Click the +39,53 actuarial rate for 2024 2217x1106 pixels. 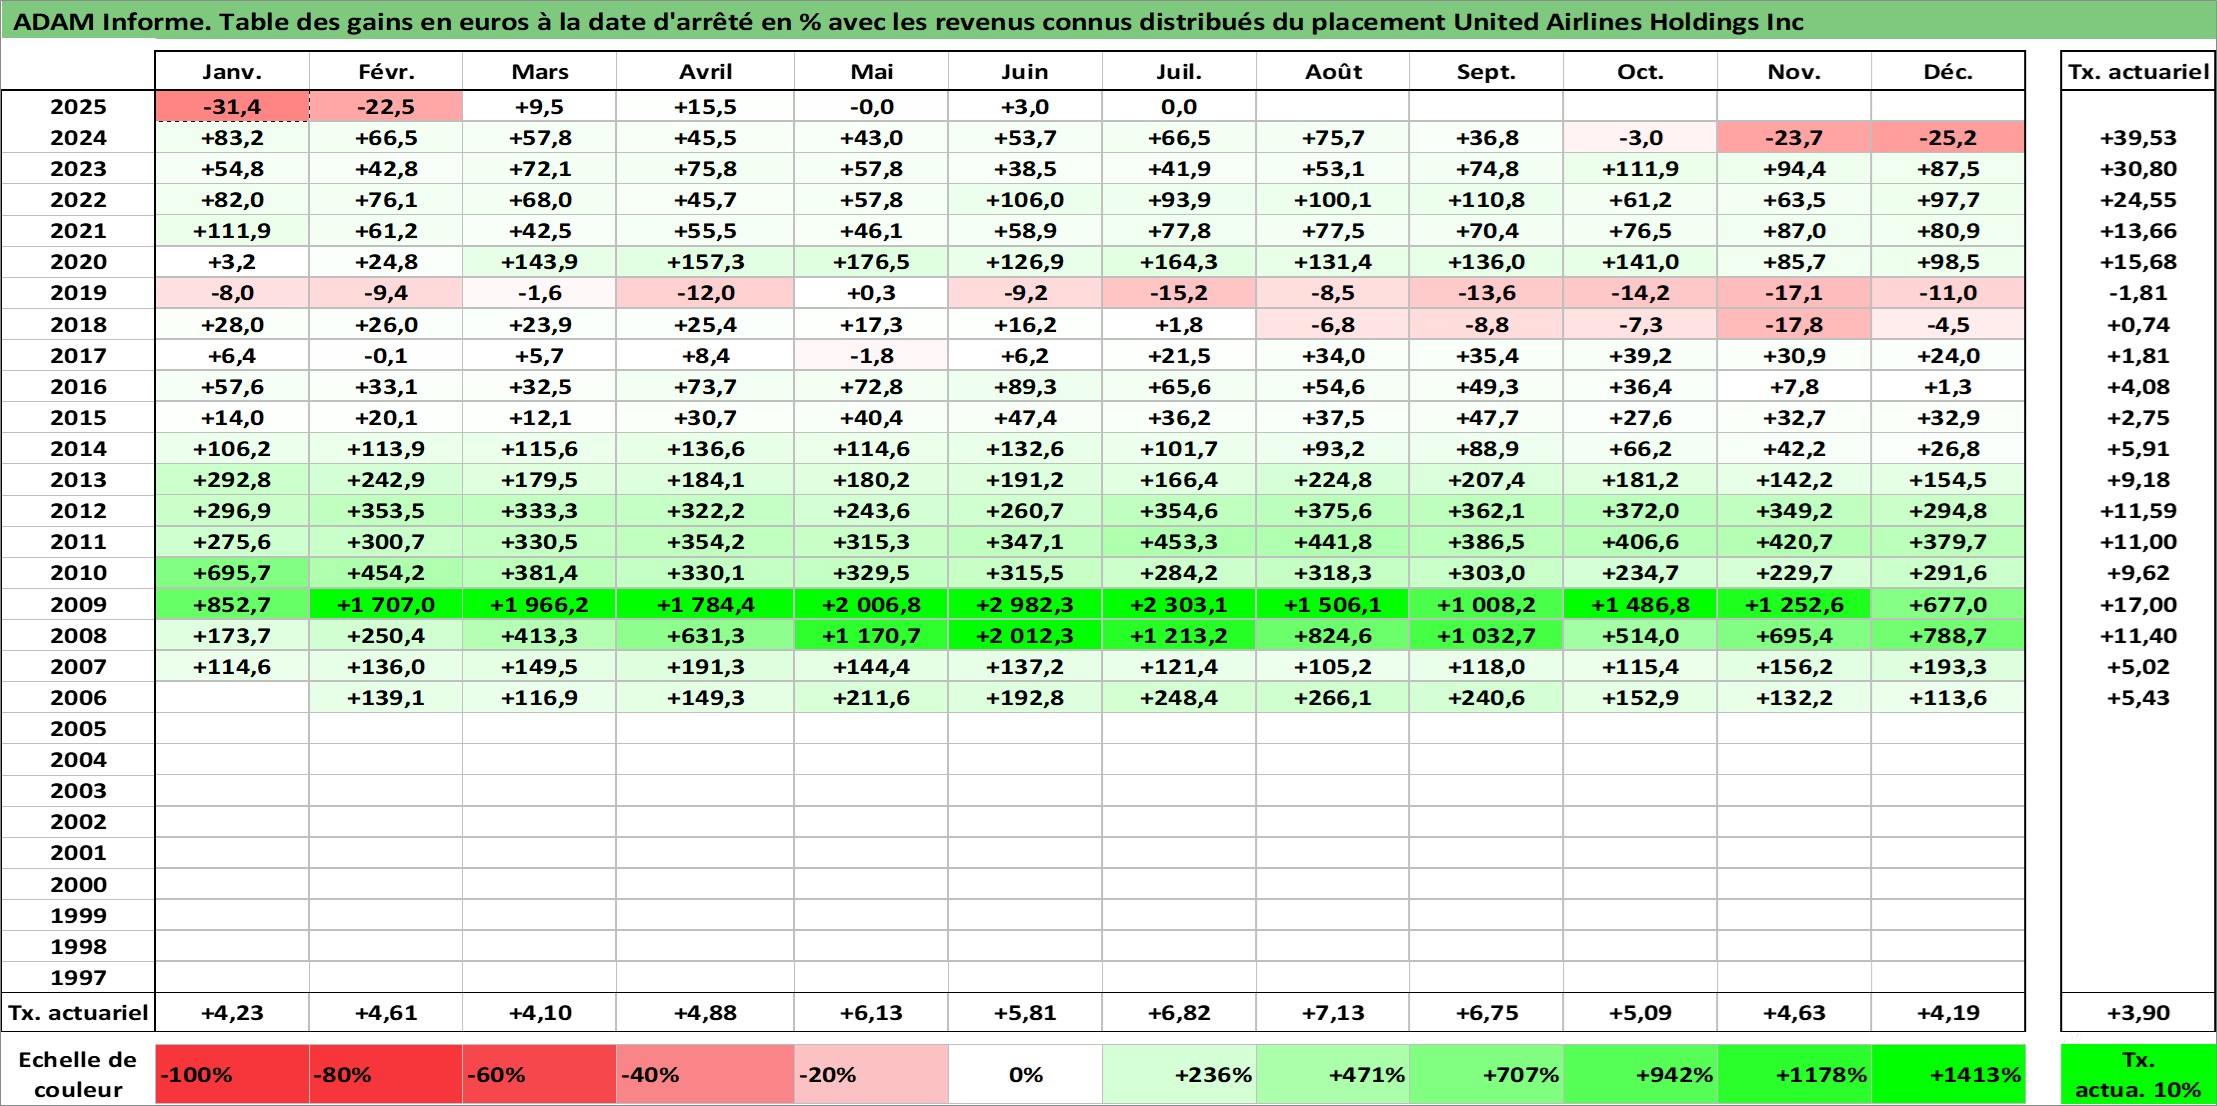[x=2138, y=137]
